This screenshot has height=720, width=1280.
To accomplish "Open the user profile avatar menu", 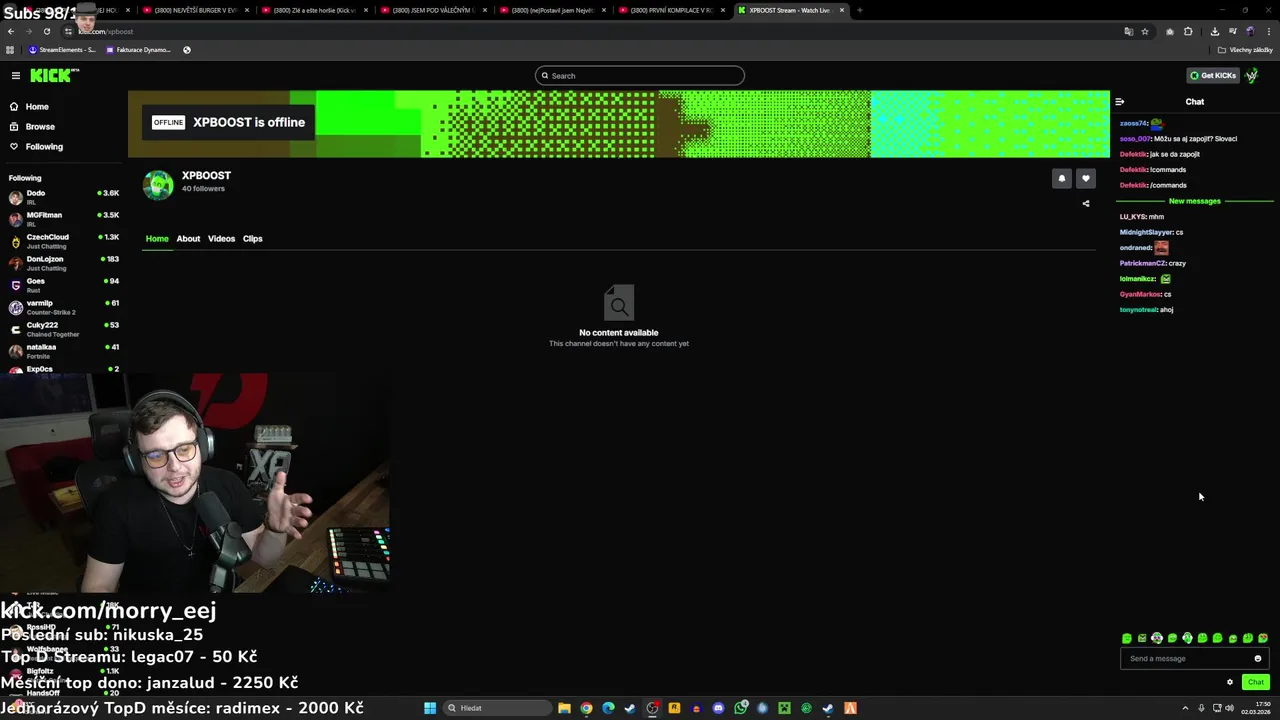I will pyautogui.click(x=1252, y=75).
